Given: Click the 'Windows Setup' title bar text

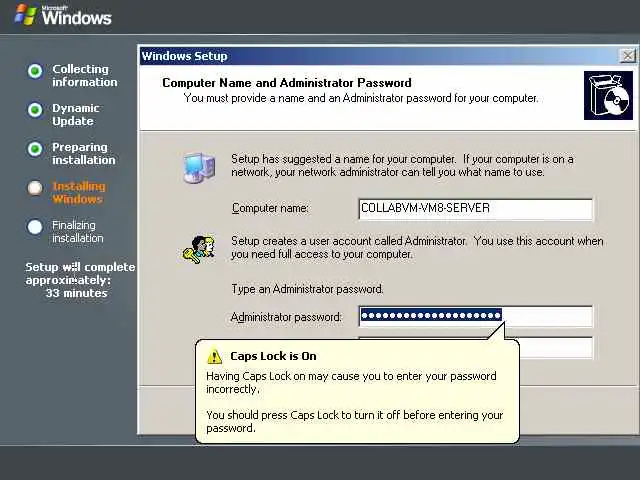Looking at the screenshot, I should 184,56.
